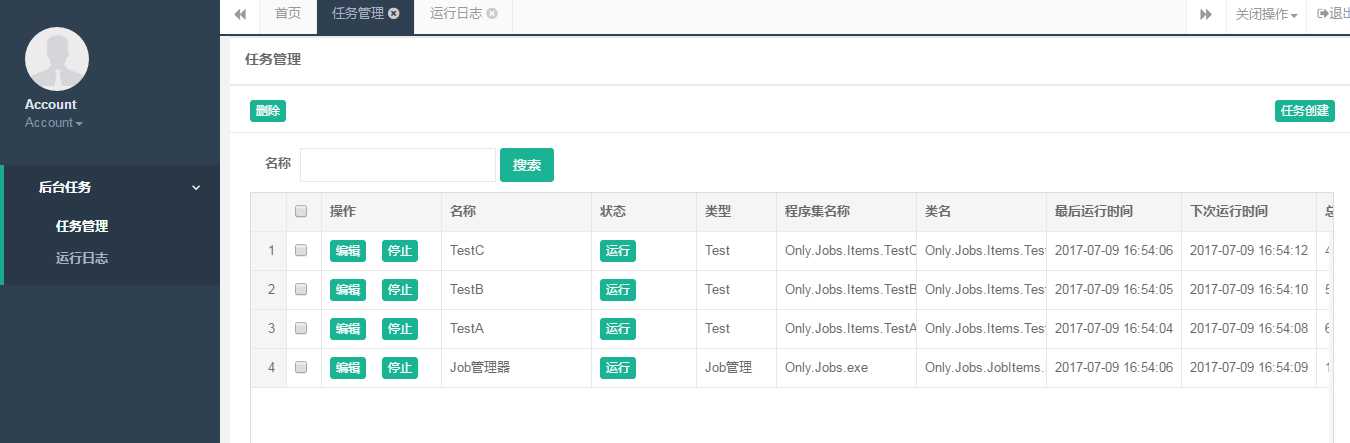Click the user avatar picture
1350x443 pixels.
pos(57,59)
